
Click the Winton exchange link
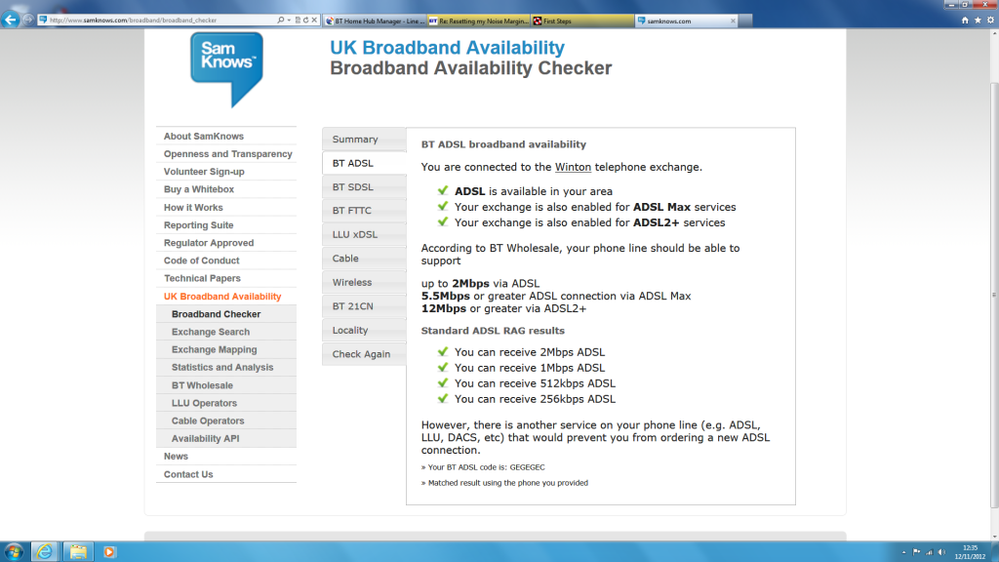(573, 167)
